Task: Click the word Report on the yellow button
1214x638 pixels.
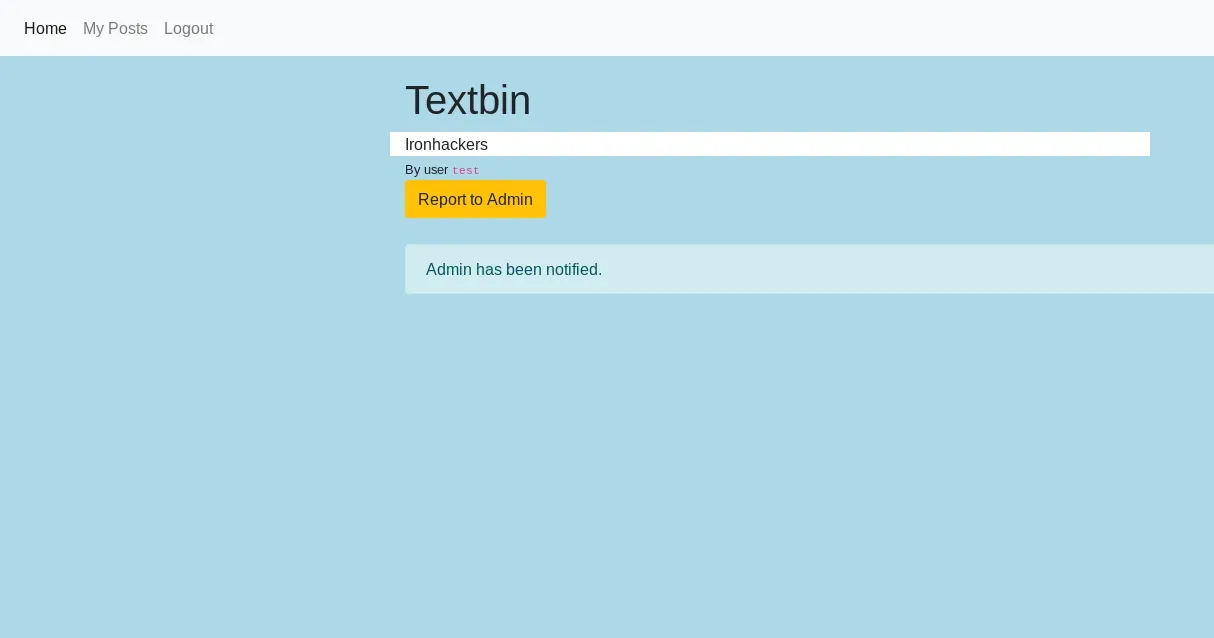Action: tap(442, 199)
